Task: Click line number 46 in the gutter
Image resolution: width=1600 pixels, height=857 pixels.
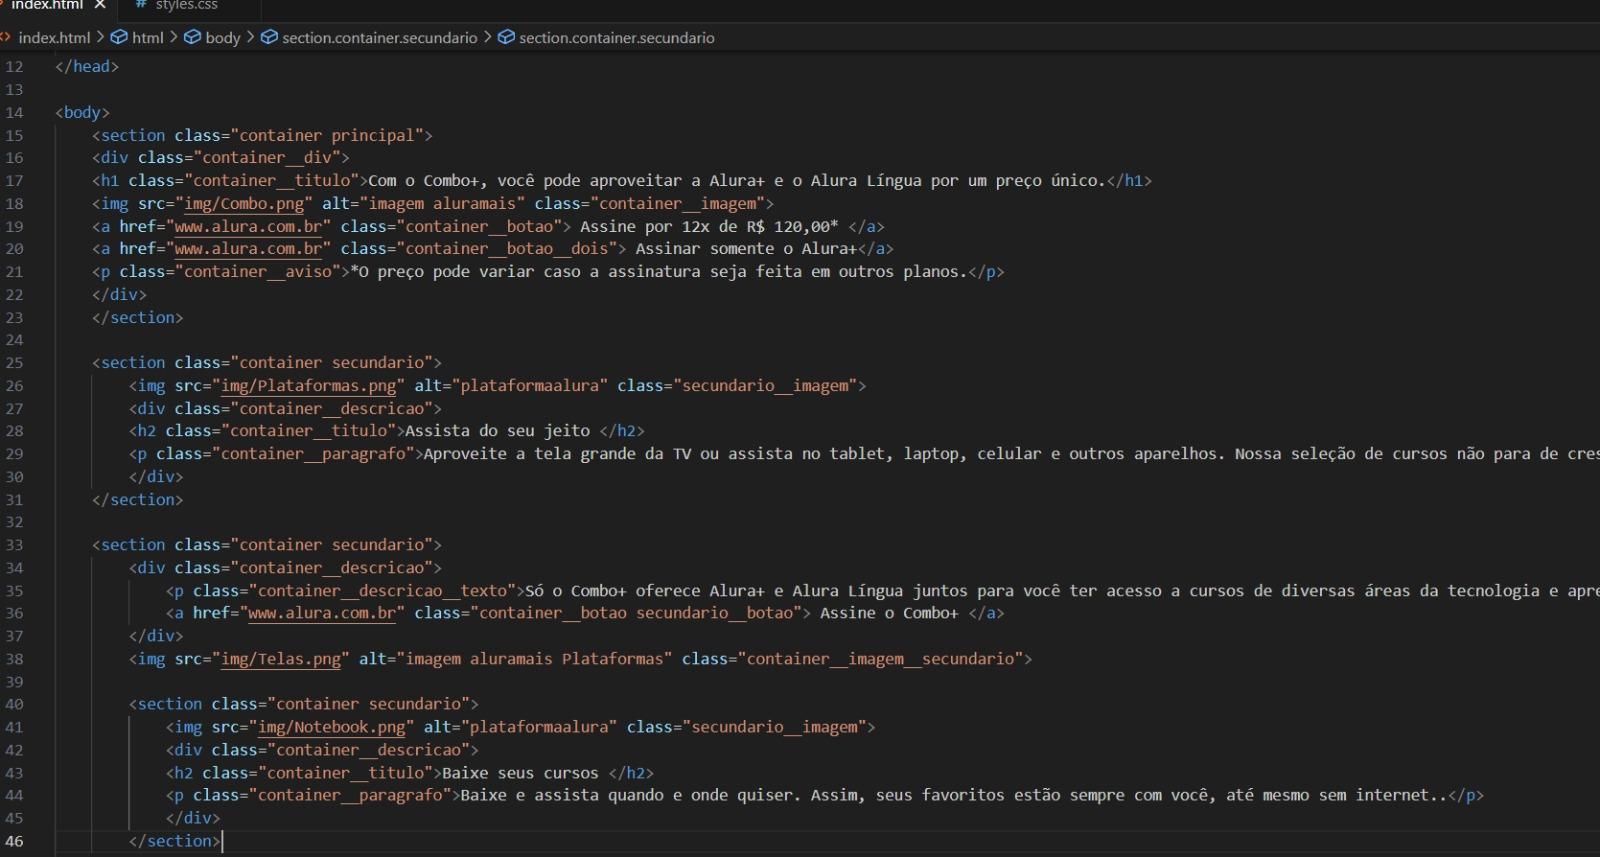Action: tap(14, 841)
